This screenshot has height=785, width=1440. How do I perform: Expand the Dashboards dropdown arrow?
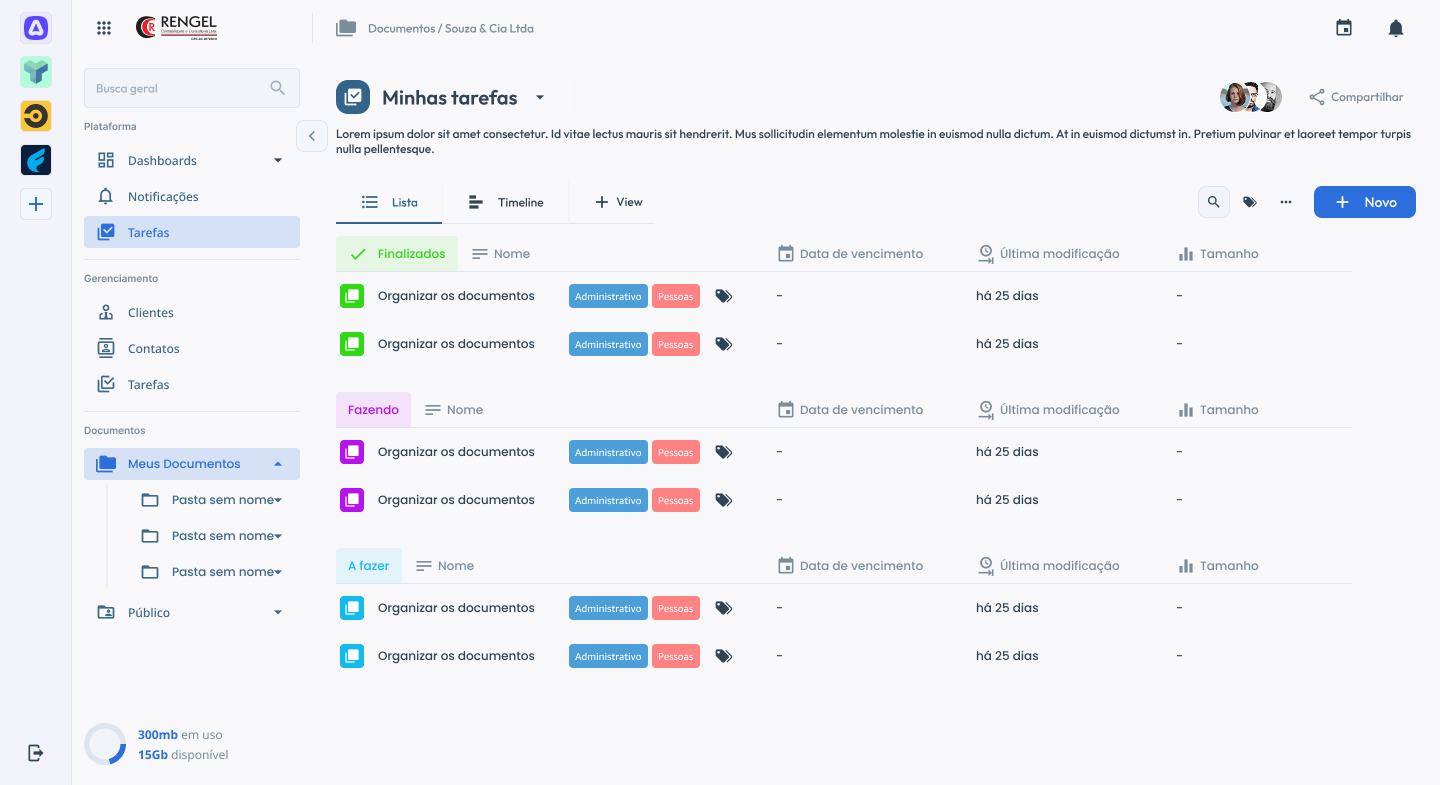point(278,161)
